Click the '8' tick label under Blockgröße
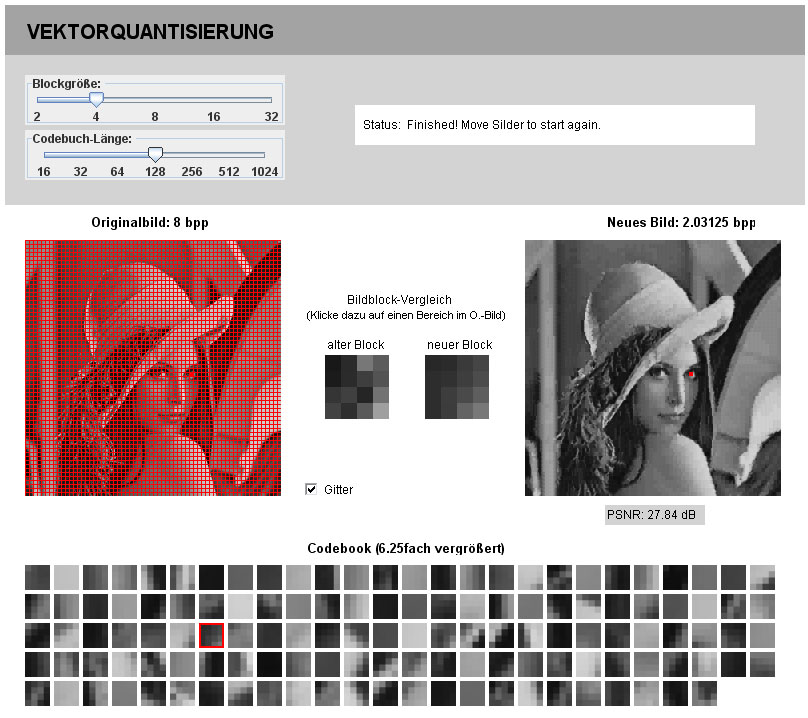 pos(155,117)
